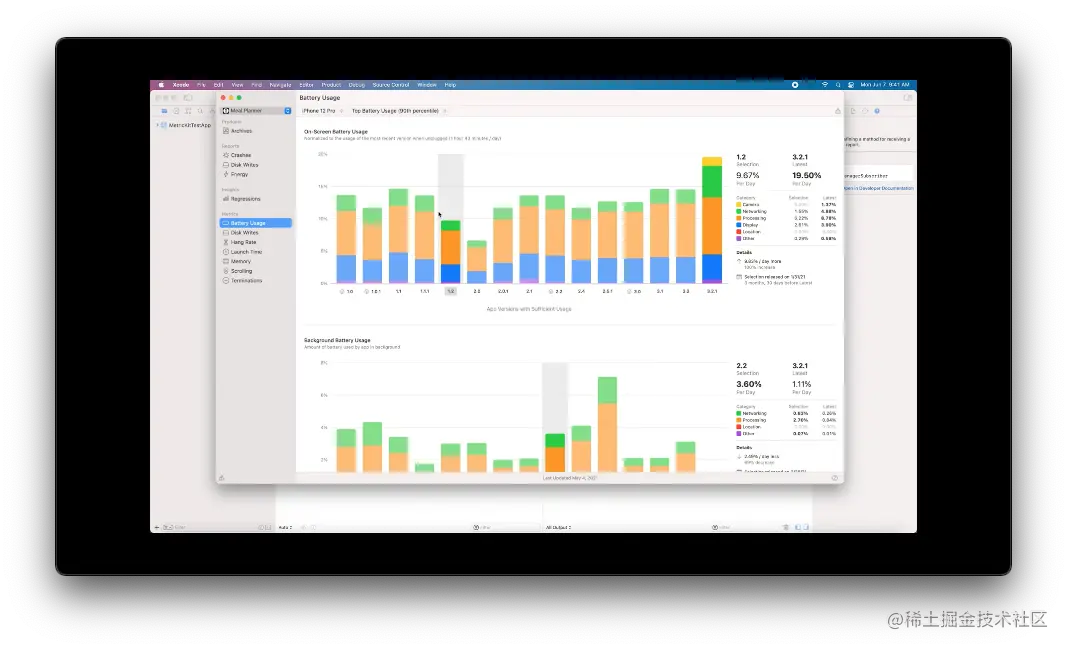Select the version 3.2.1 bar in chart
The image size is (1067, 649).
tap(712, 220)
